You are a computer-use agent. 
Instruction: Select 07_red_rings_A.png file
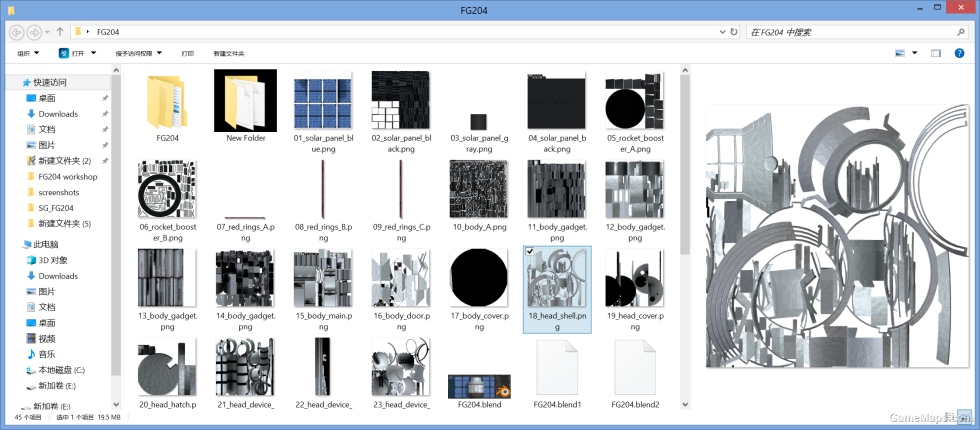(x=244, y=218)
